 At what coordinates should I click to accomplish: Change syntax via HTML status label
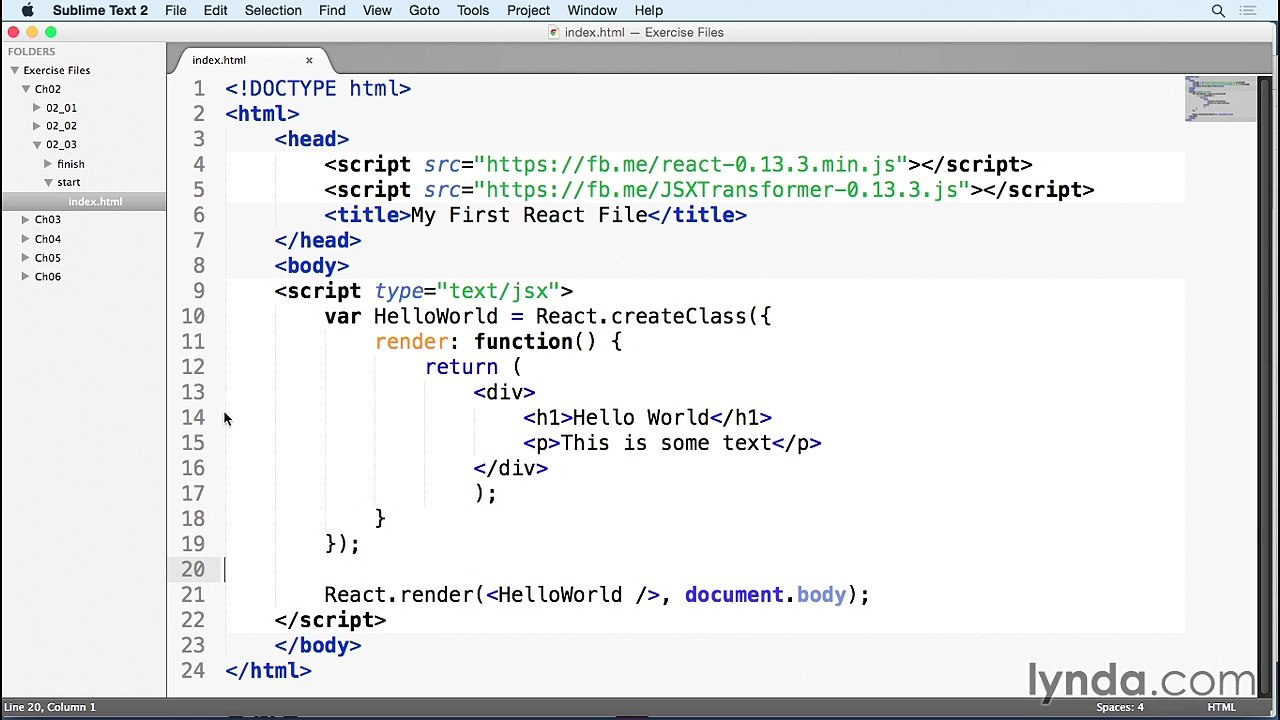1221,707
